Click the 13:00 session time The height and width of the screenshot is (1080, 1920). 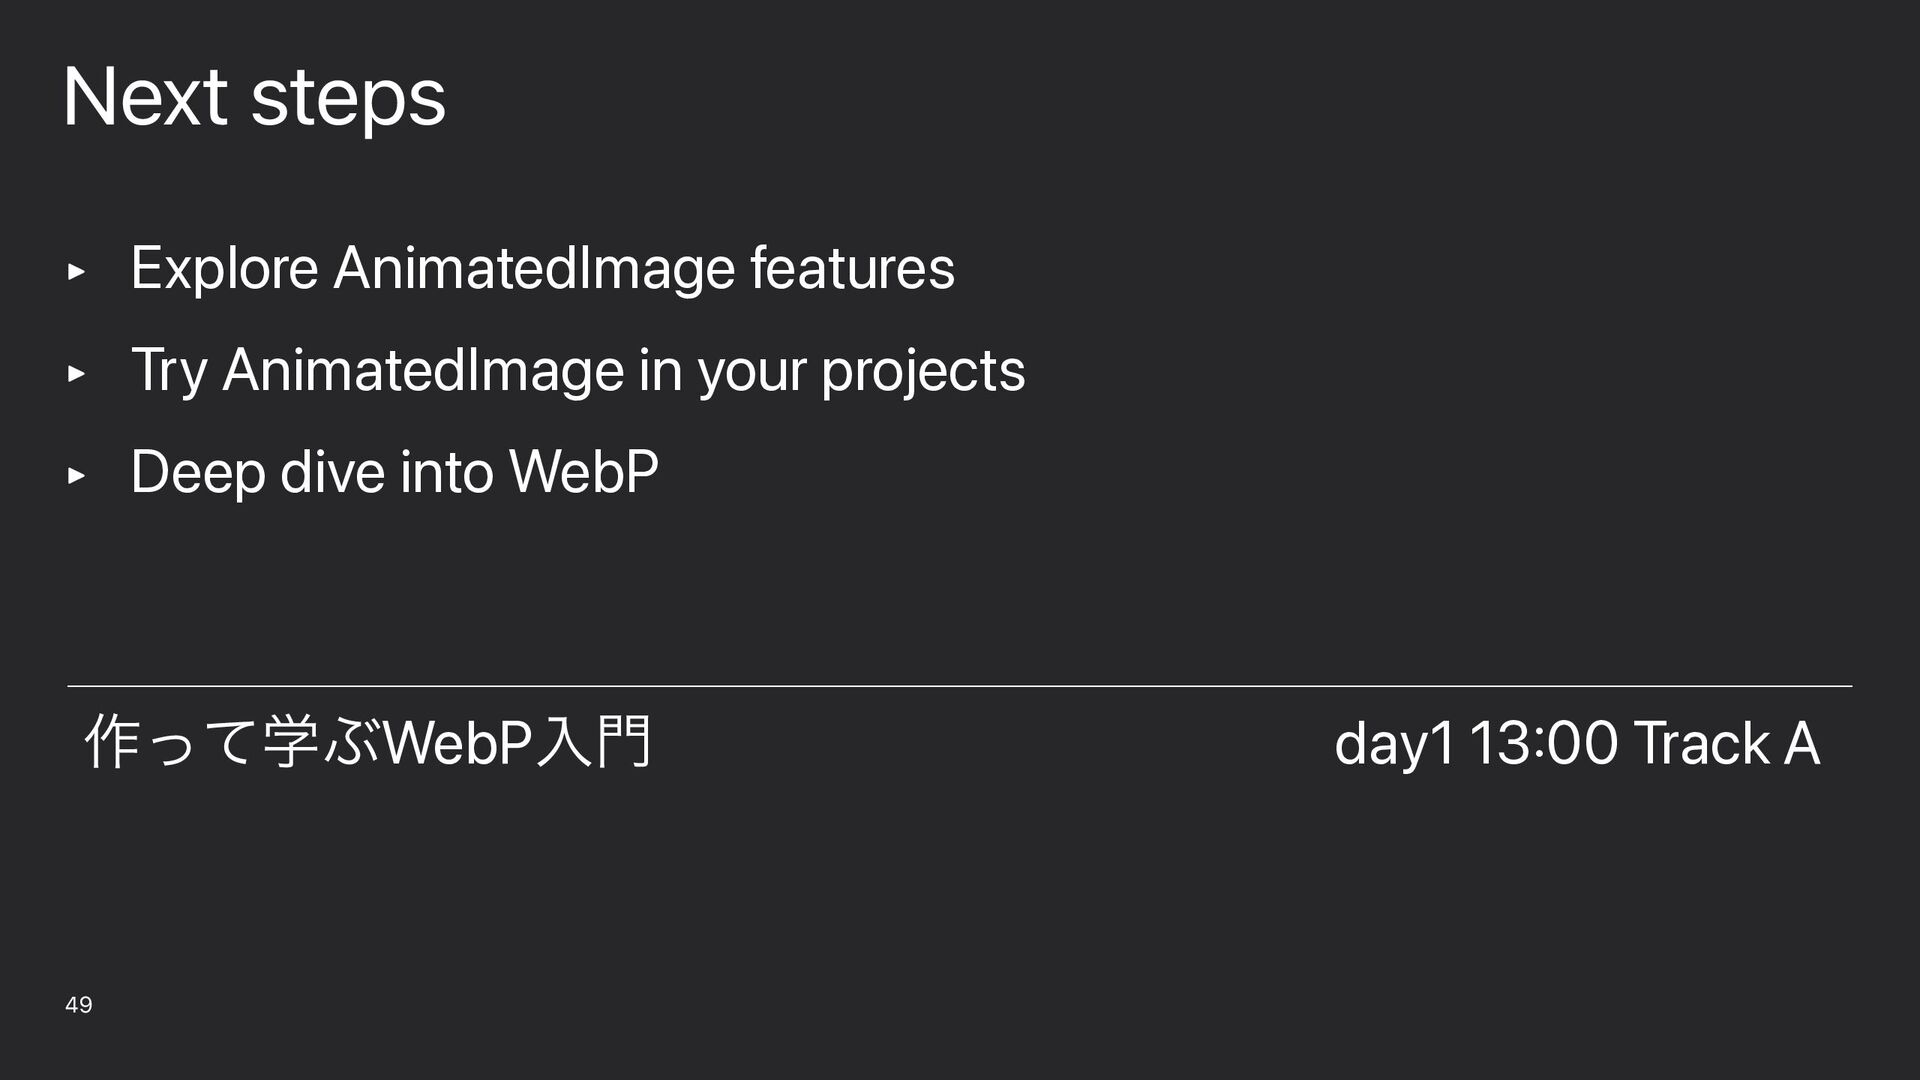click(1543, 744)
